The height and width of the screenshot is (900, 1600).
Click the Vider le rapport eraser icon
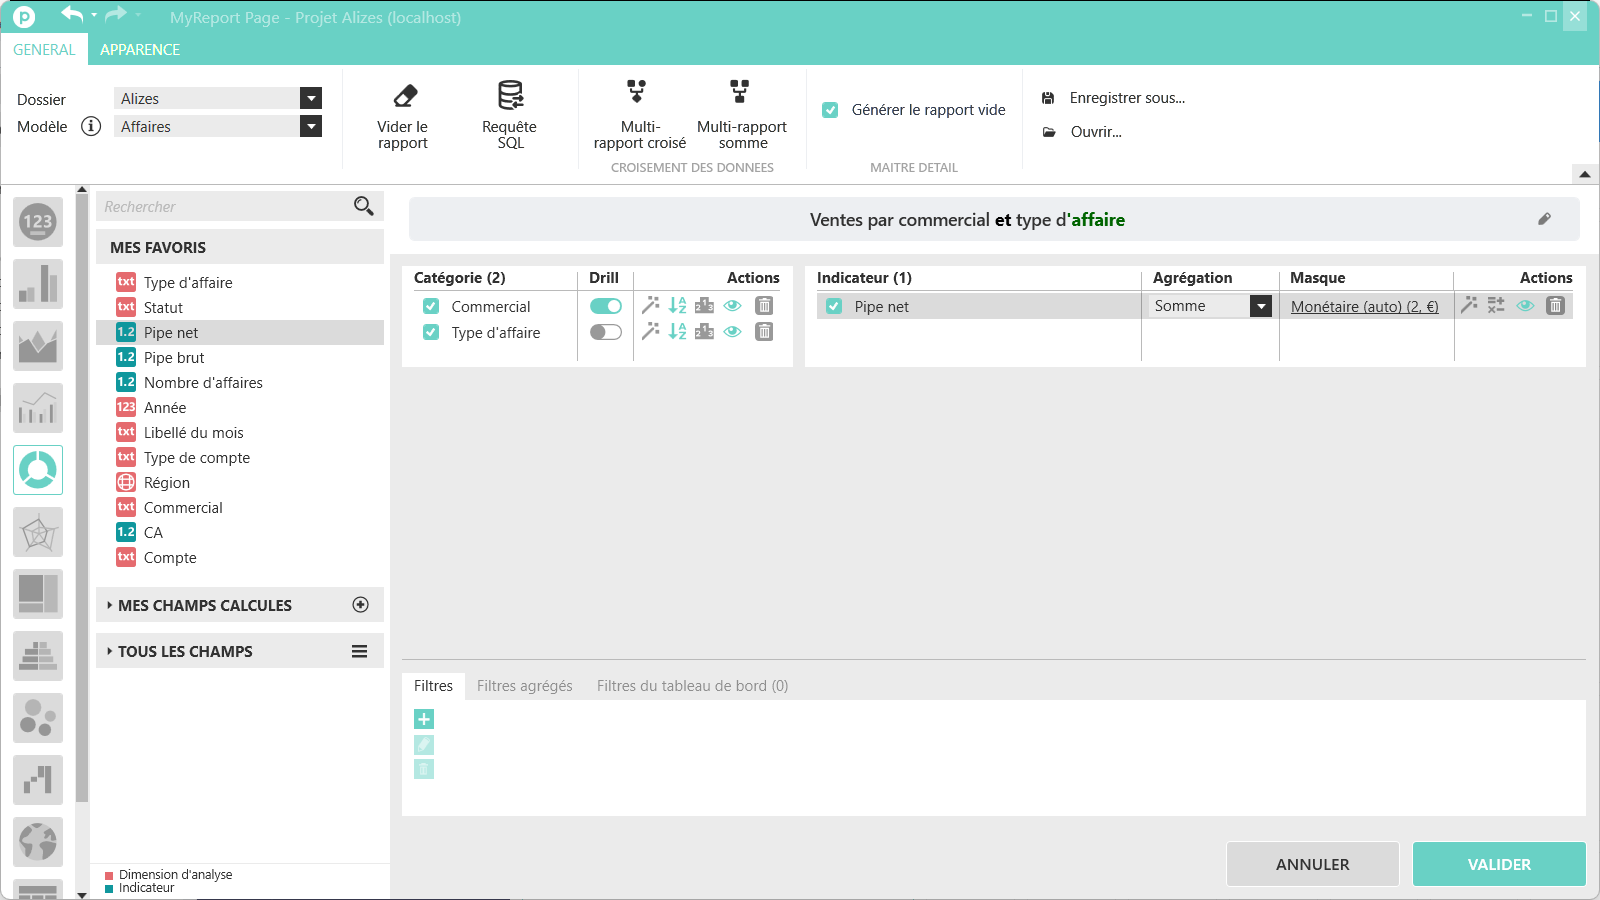tap(405, 96)
